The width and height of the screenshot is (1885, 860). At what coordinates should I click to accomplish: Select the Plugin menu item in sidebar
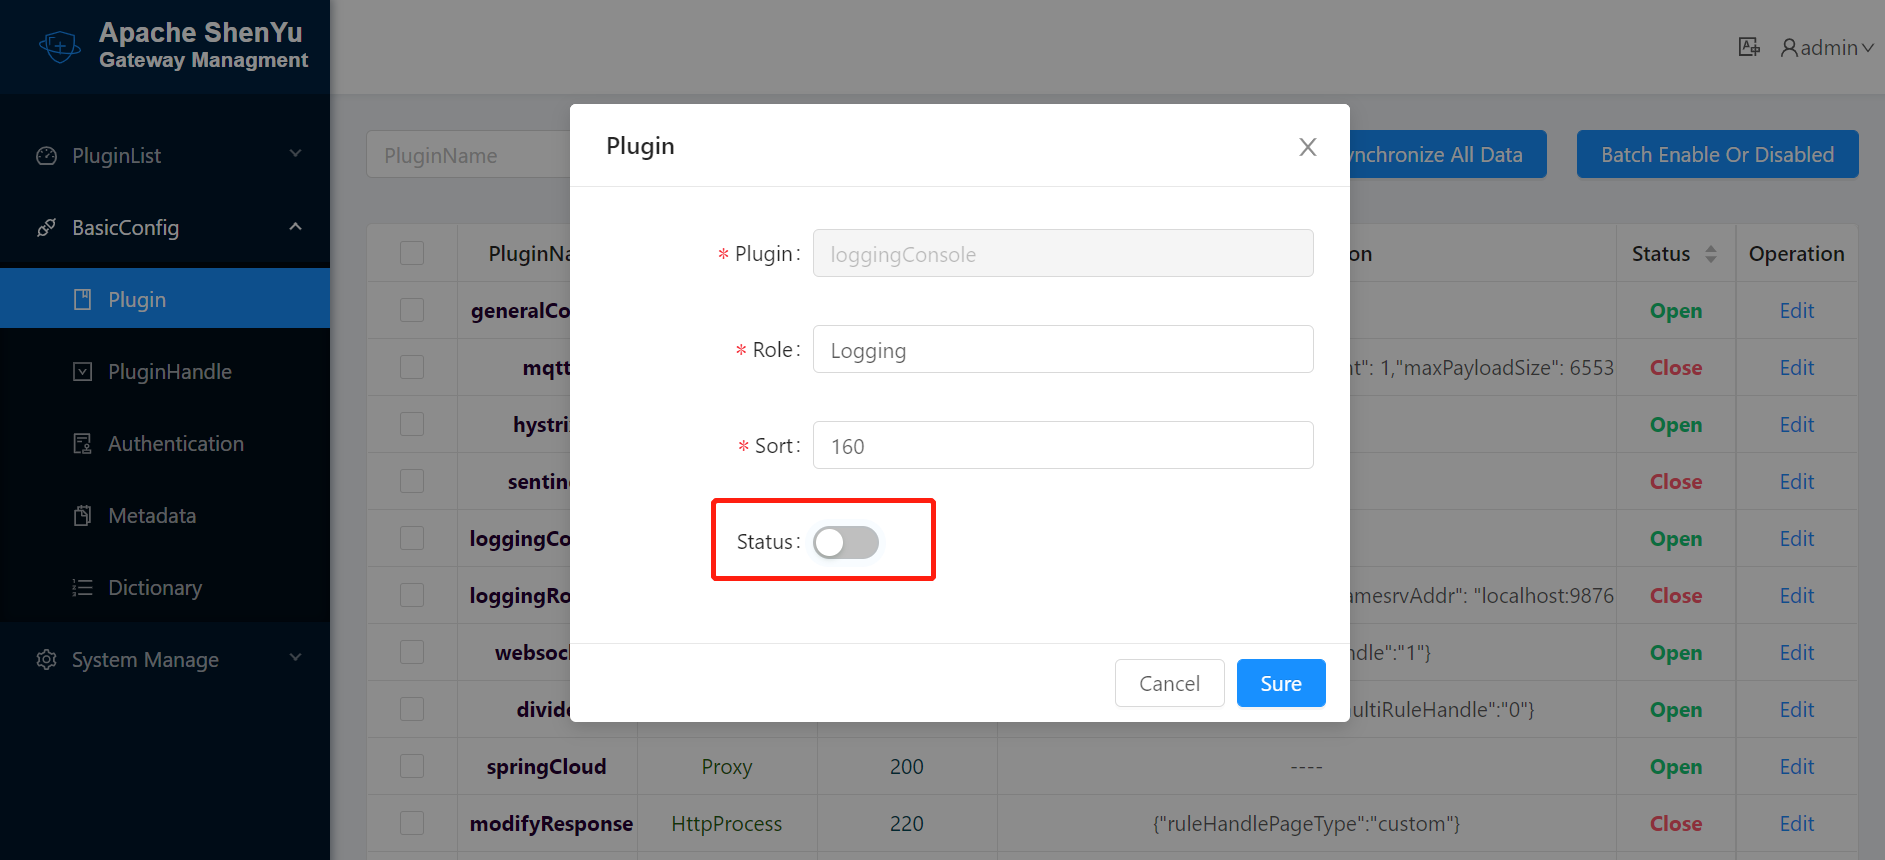[x=137, y=300]
